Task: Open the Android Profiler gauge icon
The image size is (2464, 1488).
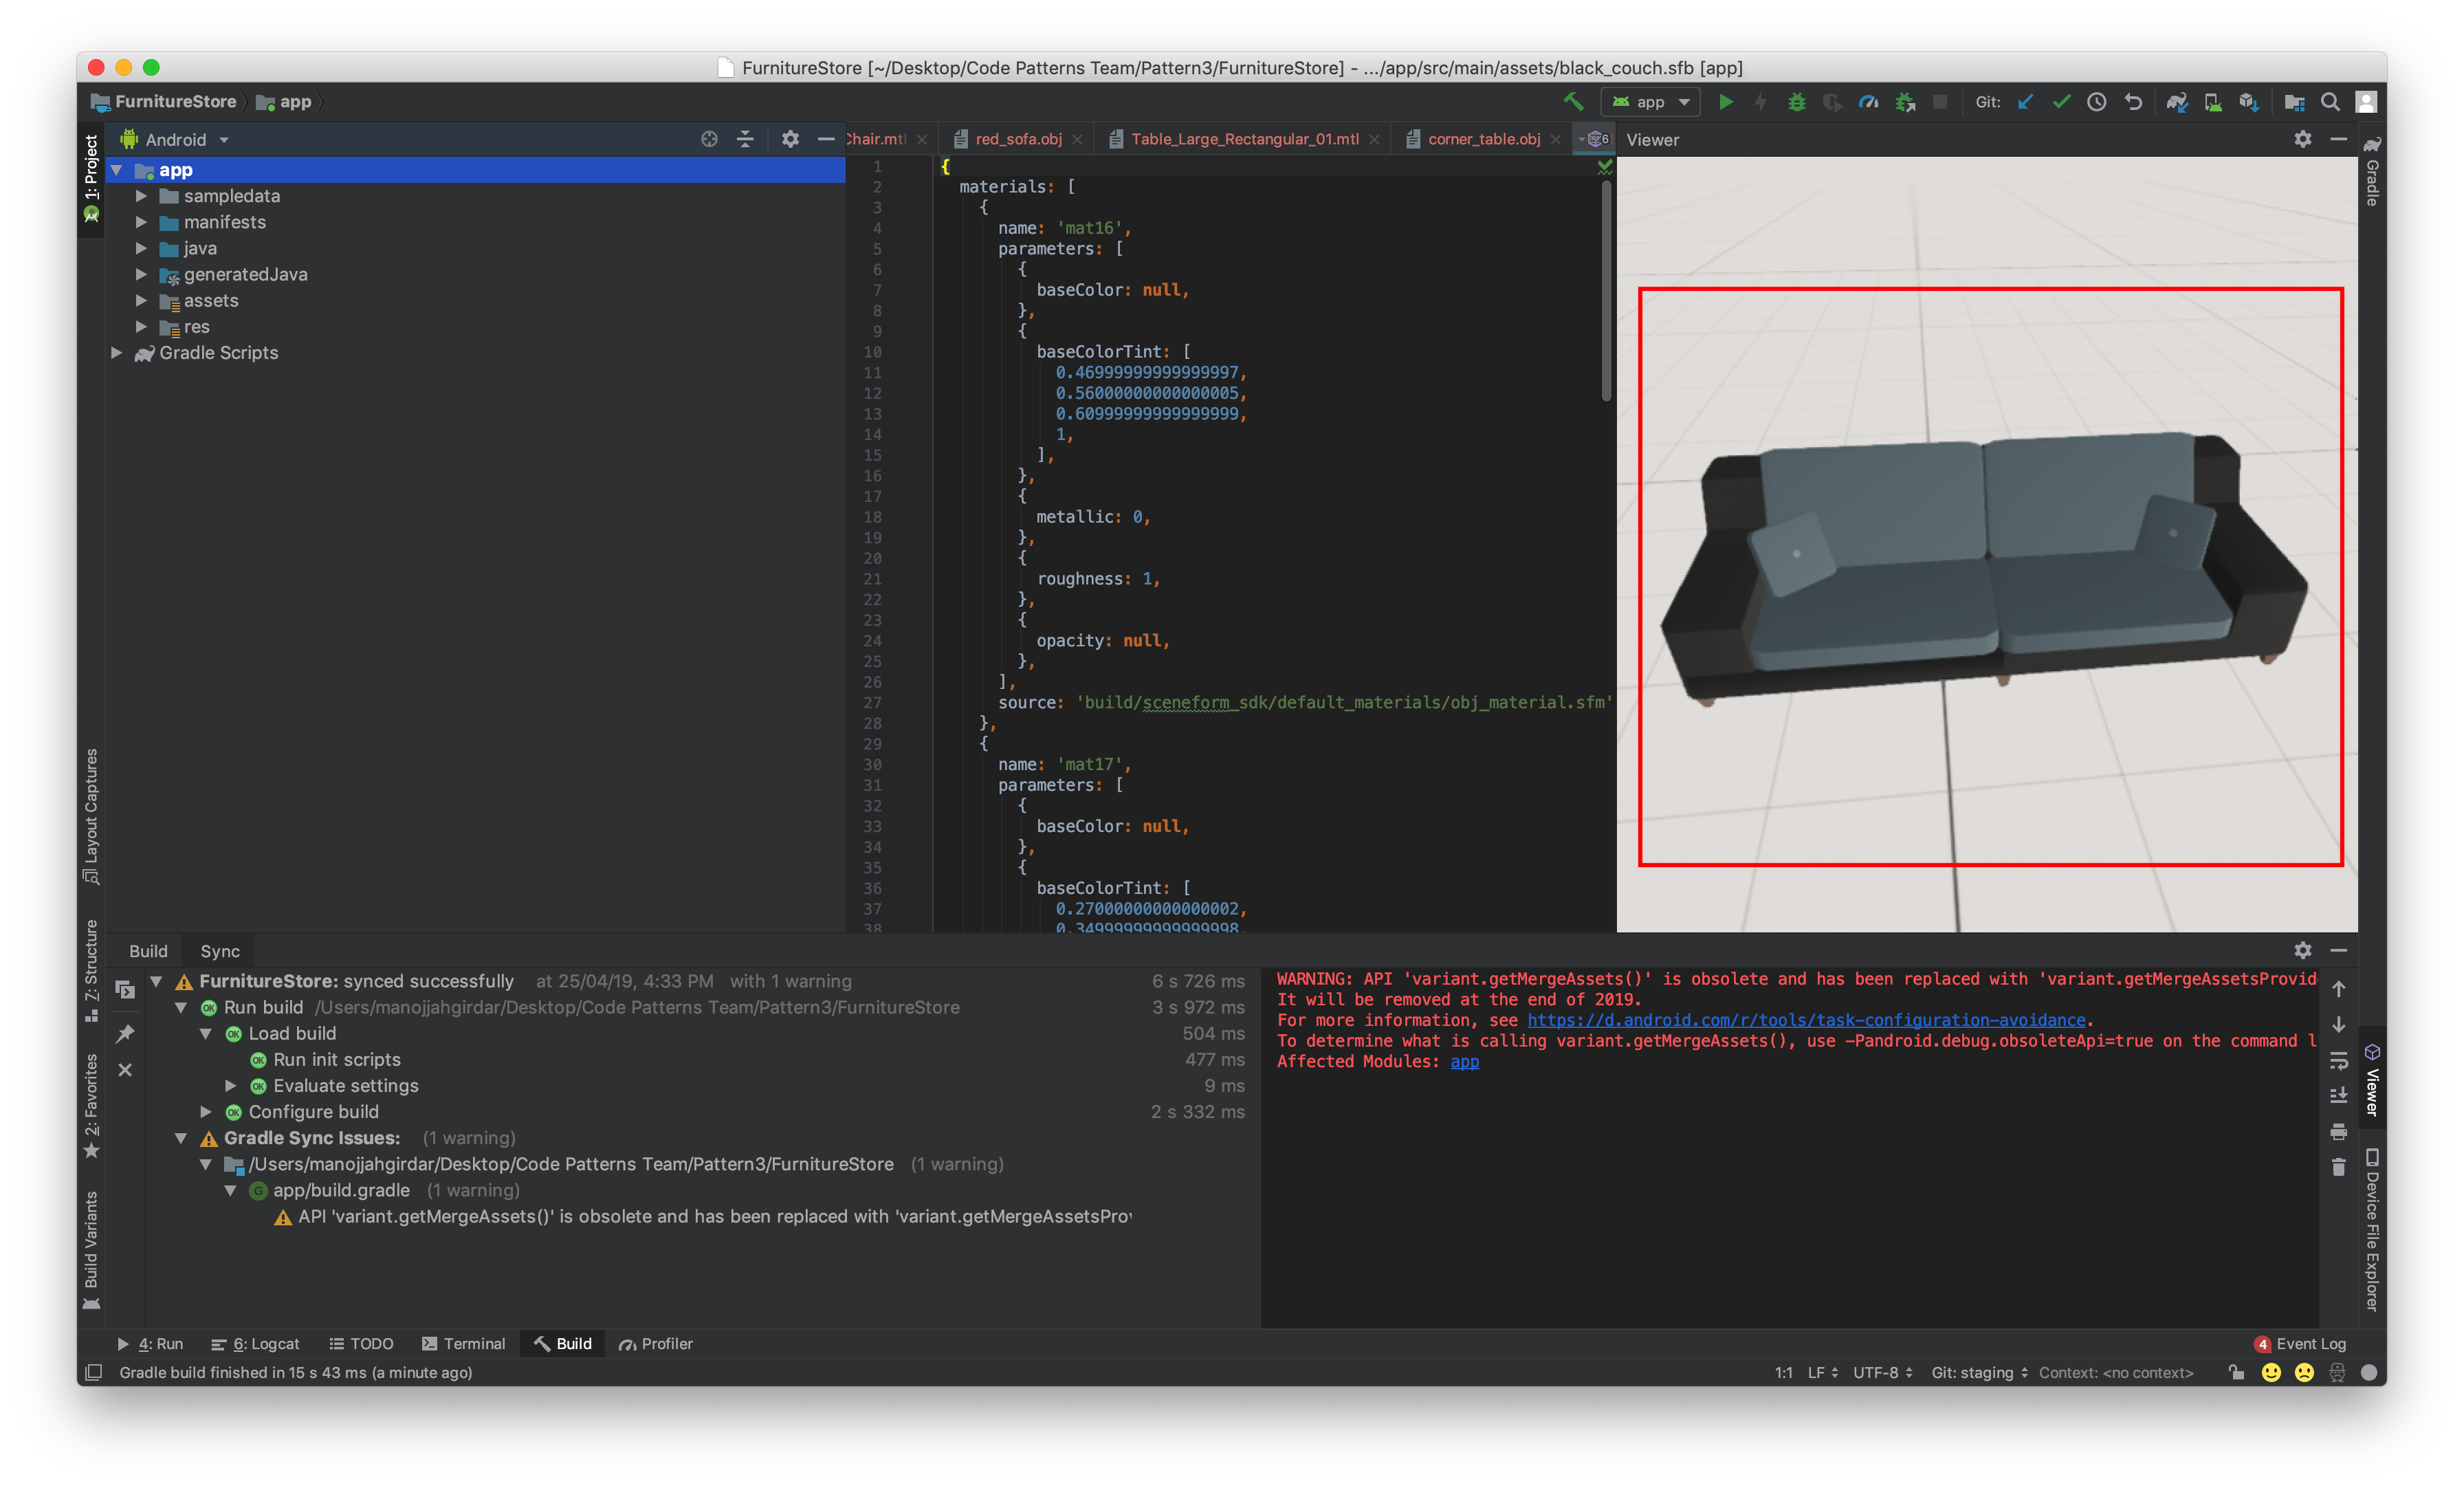Action: (x=1868, y=102)
